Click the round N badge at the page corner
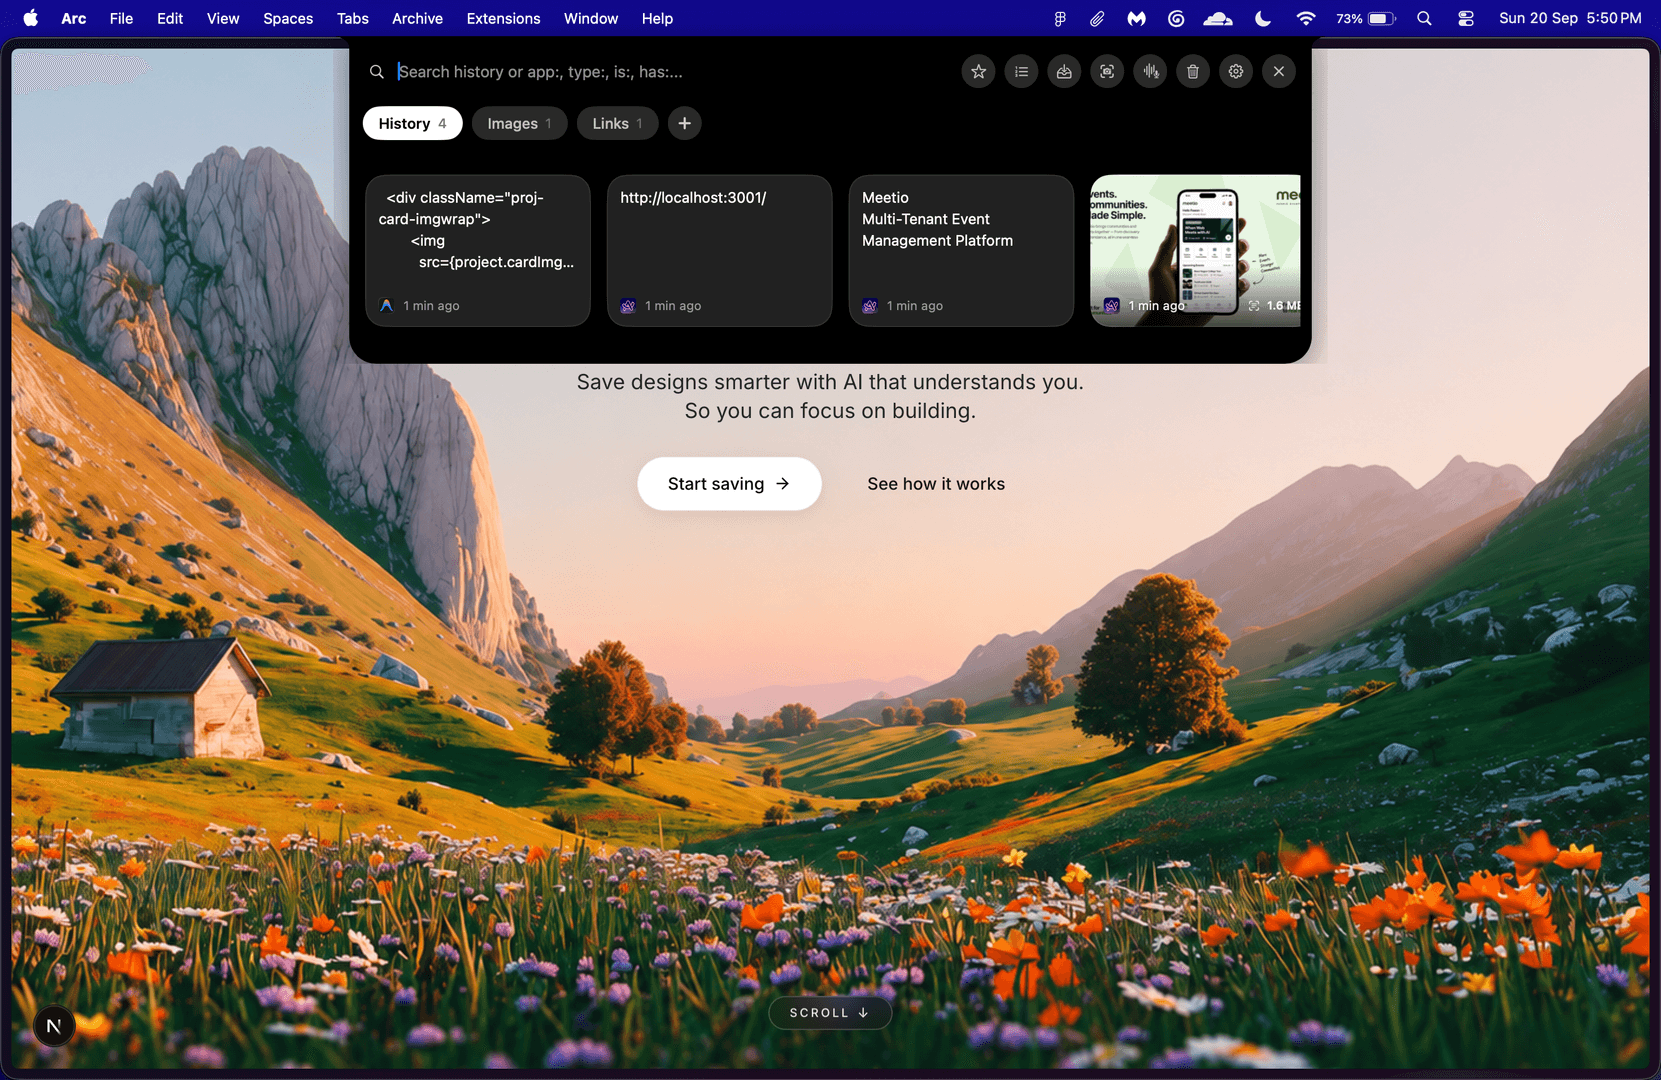This screenshot has width=1661, height=1080. 54,1026
